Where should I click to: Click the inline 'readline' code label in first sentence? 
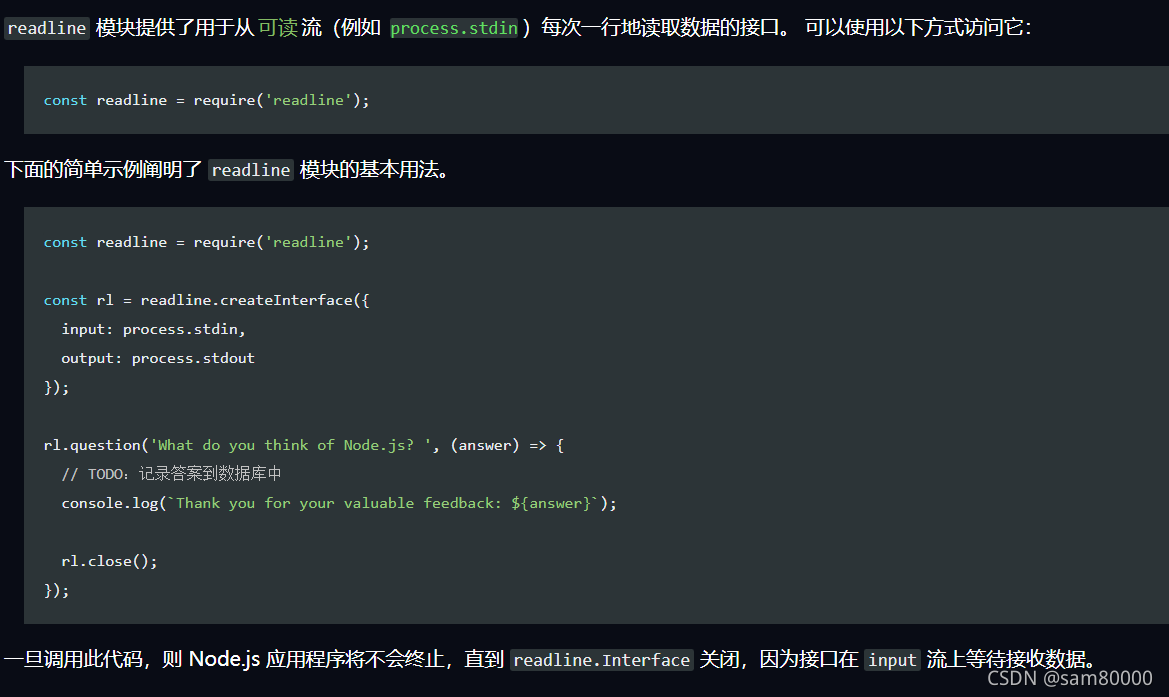pyautogui.click(x=47, y=28)
